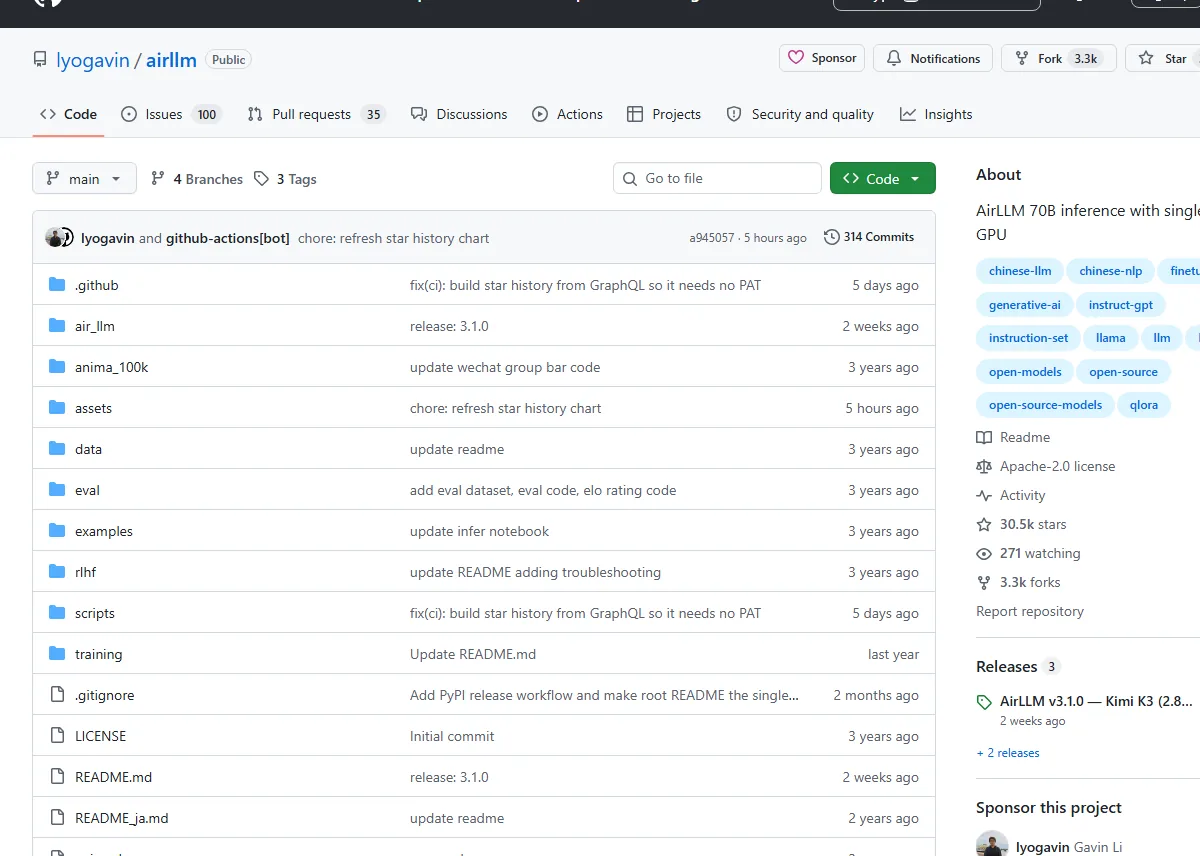This screenshot has width=1200, height=856.
Task: Click commit message 'update infer notebook'
Action: (480, 531)
